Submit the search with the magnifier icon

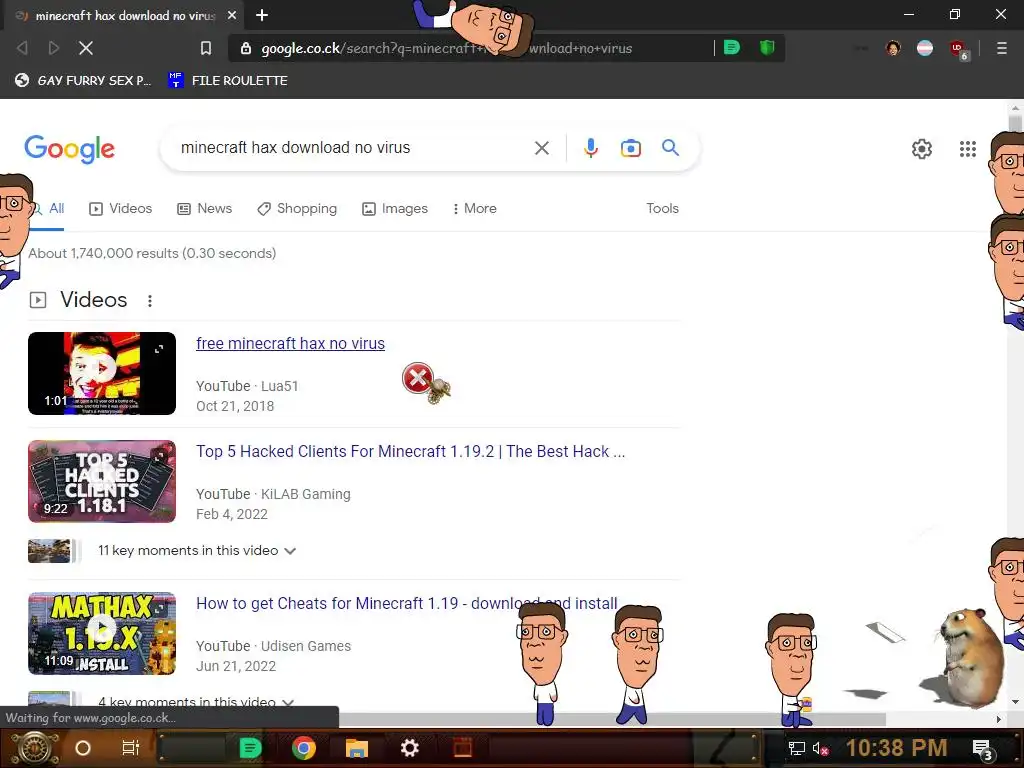670,148
